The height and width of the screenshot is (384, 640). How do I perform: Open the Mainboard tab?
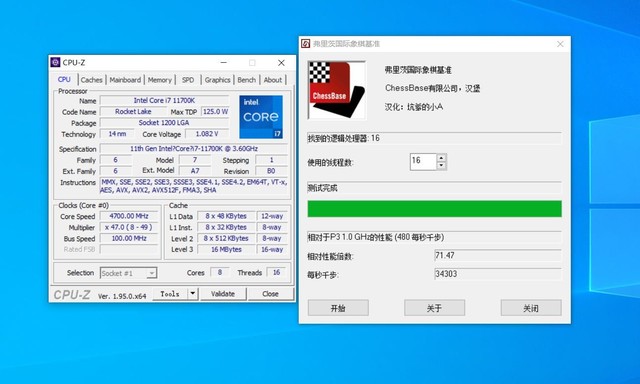pyautogui.click(x=125, y=80)
